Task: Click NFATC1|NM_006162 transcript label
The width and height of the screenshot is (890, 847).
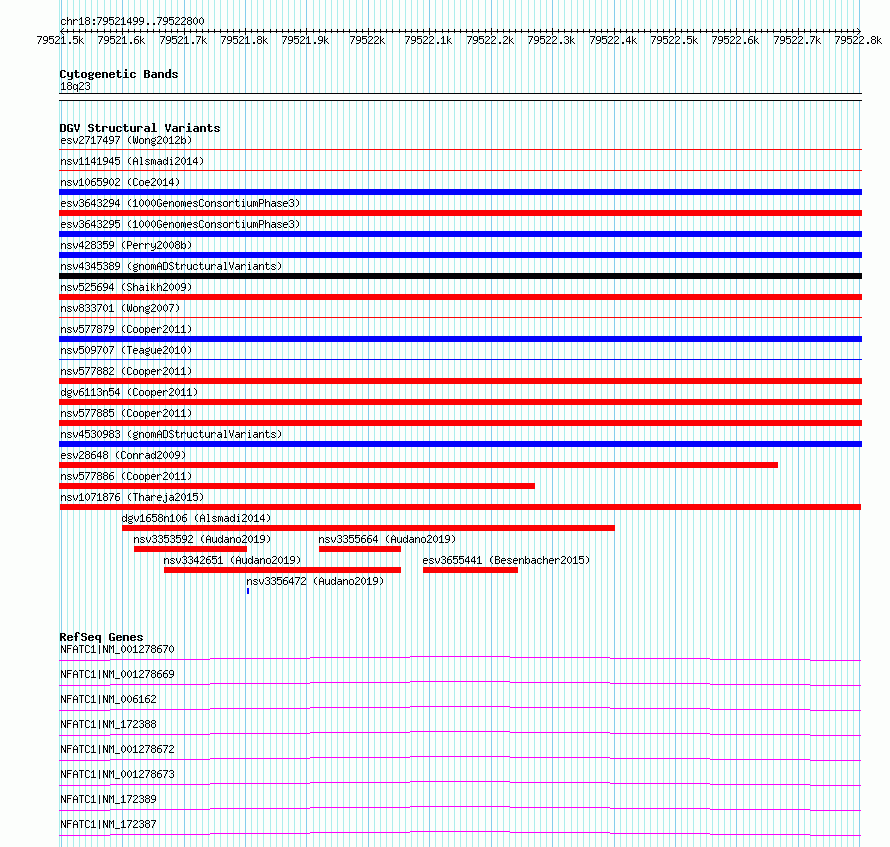Action: click(108, 699)
